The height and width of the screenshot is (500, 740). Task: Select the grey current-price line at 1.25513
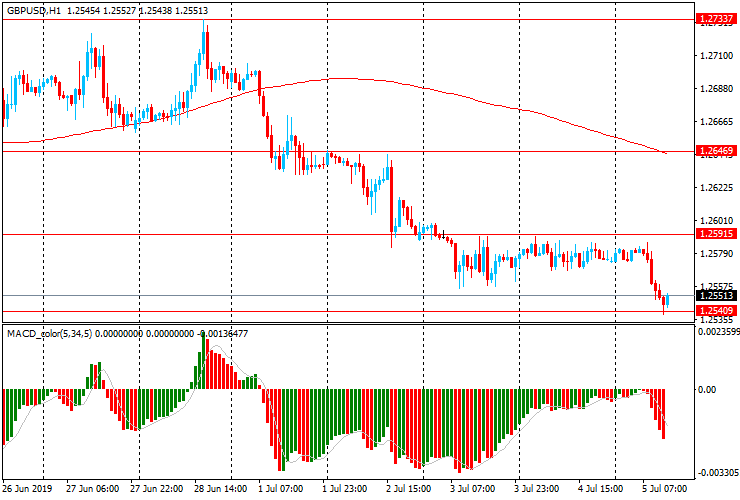click(x=349, y=296)
